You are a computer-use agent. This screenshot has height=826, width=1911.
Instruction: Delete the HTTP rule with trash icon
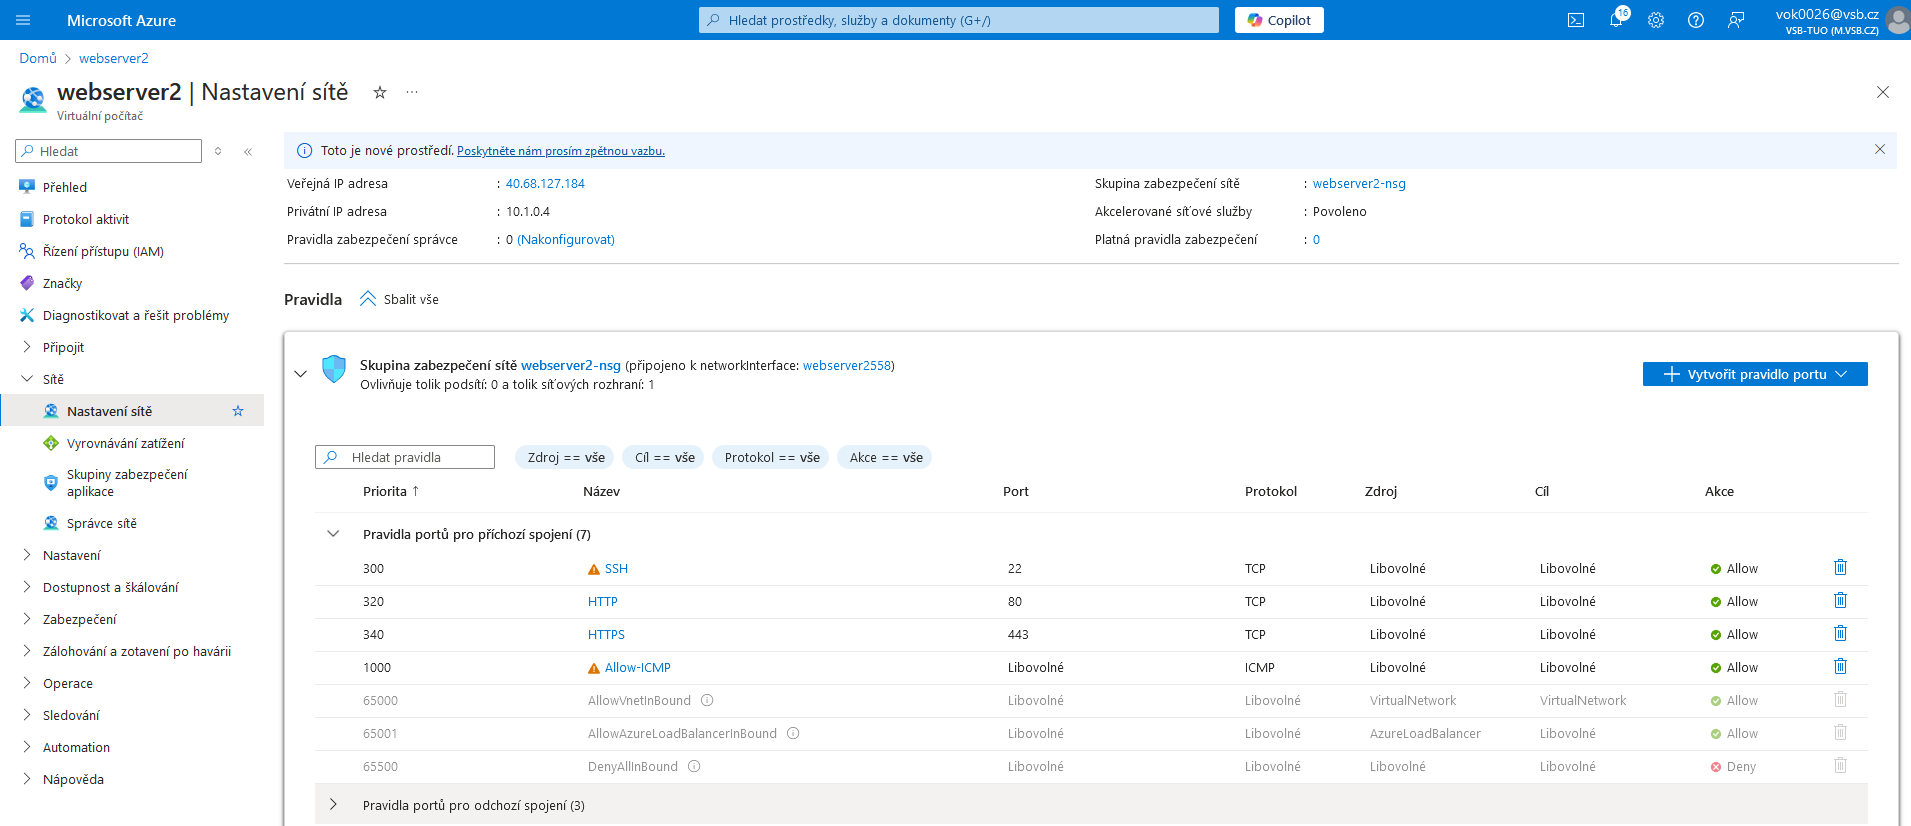tap(1840, 601)
